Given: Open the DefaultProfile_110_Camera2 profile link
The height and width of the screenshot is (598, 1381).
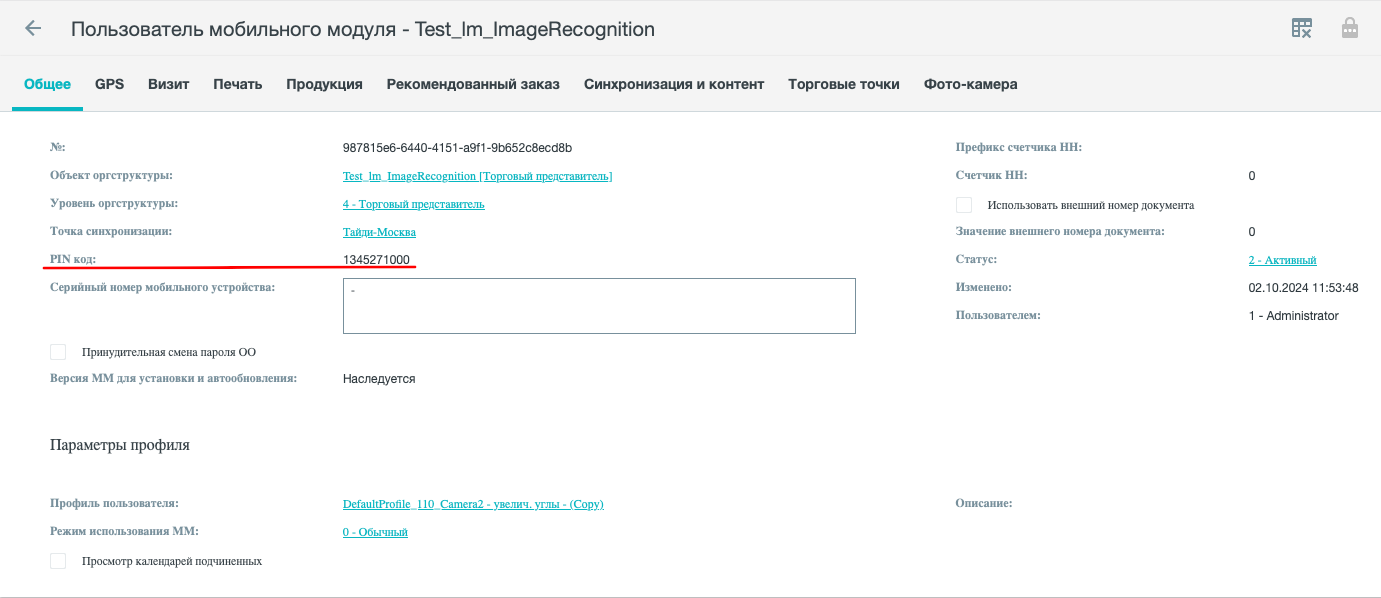Looking at the screenshot, I should (473, 504).
